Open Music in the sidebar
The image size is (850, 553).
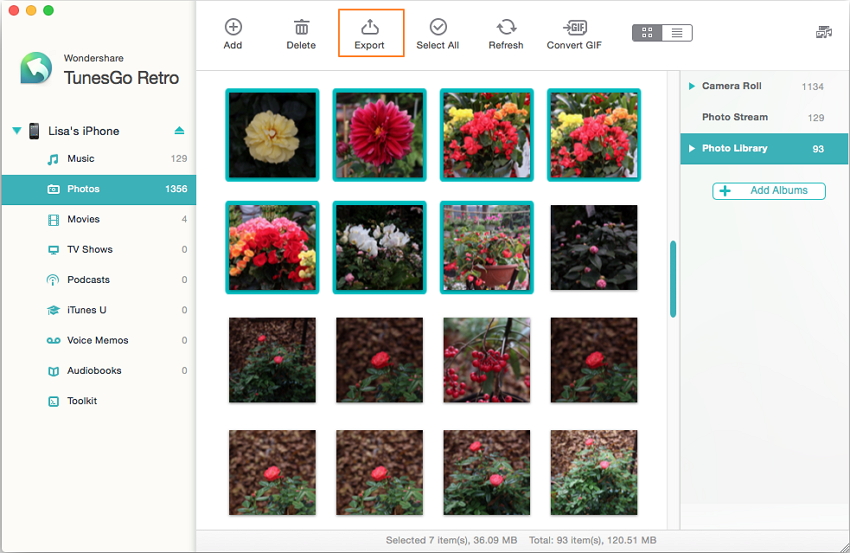(81, 159)
